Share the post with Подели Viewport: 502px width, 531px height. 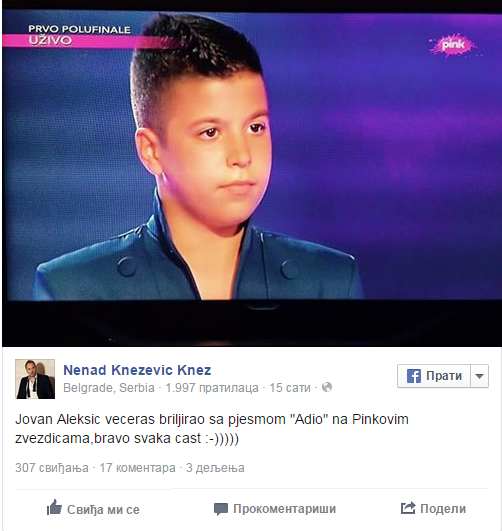coord(434,508)
